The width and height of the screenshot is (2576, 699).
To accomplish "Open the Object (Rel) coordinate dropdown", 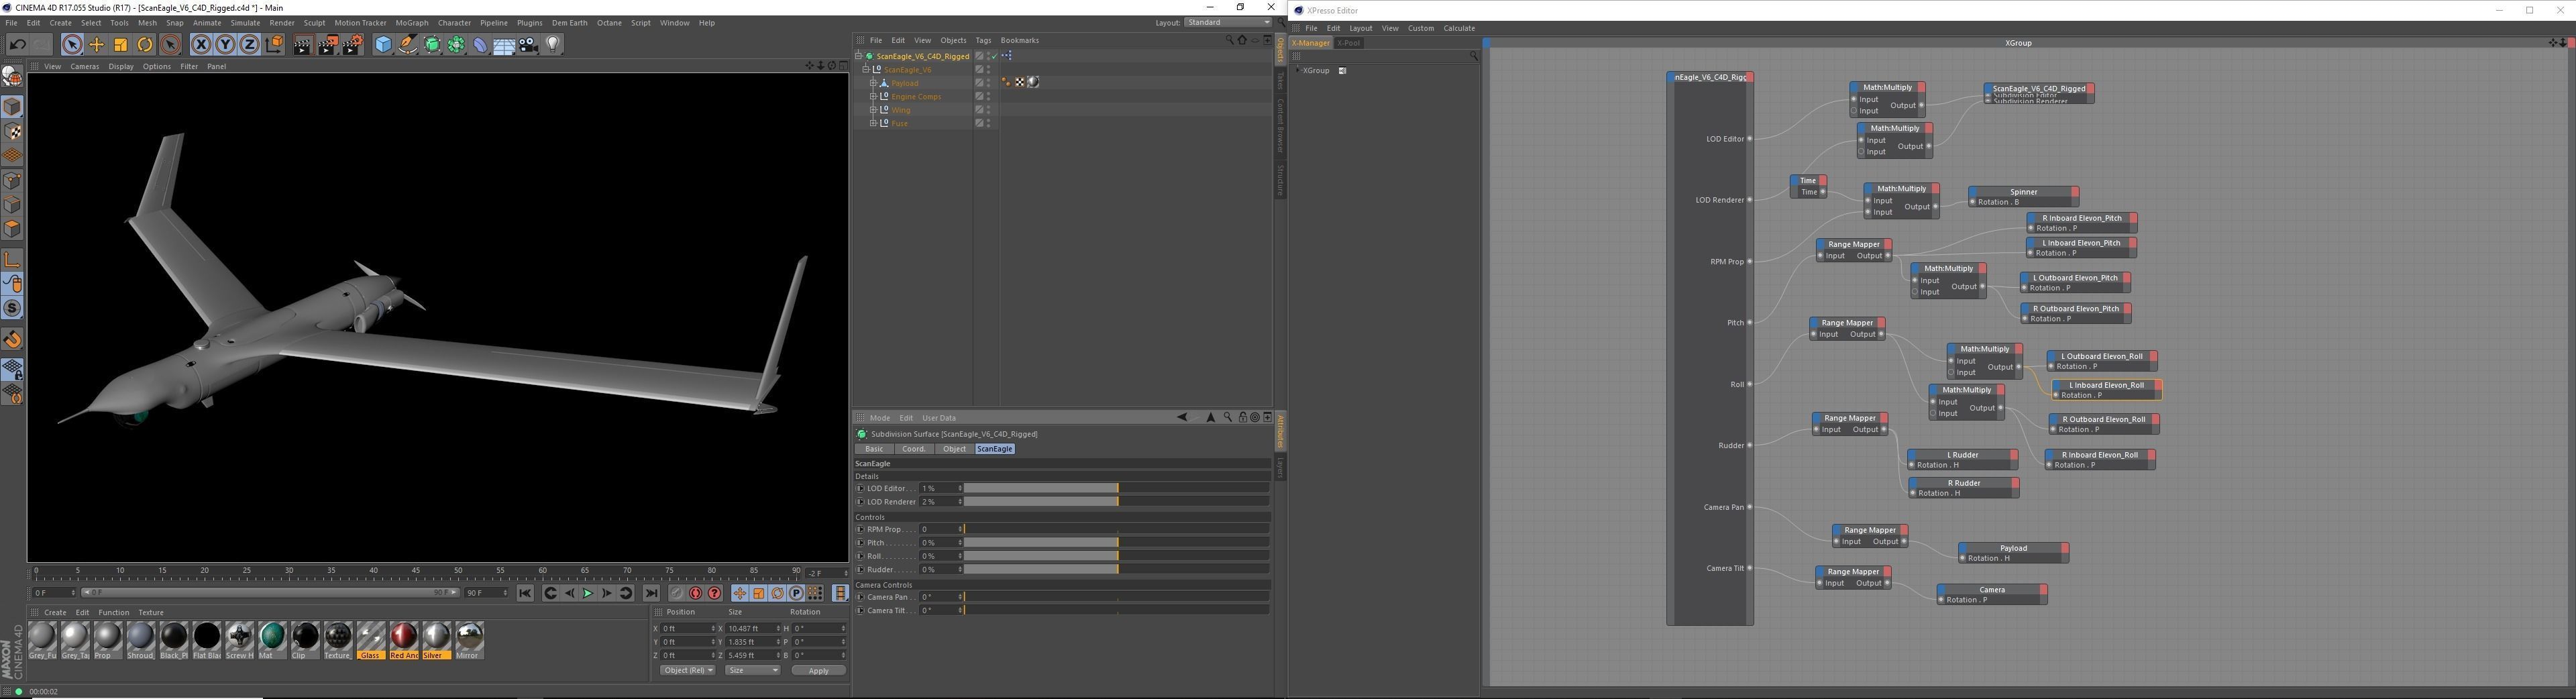I will [x=688, y=671].
